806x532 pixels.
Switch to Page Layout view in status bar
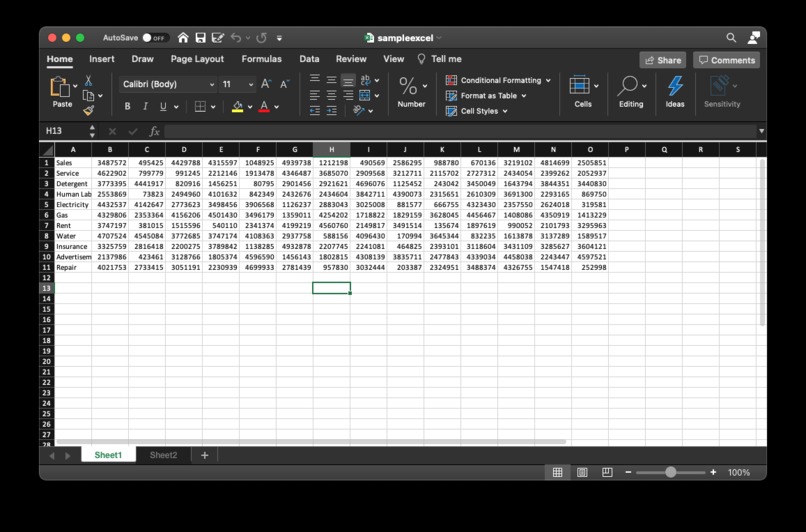[x=582, y=472]
